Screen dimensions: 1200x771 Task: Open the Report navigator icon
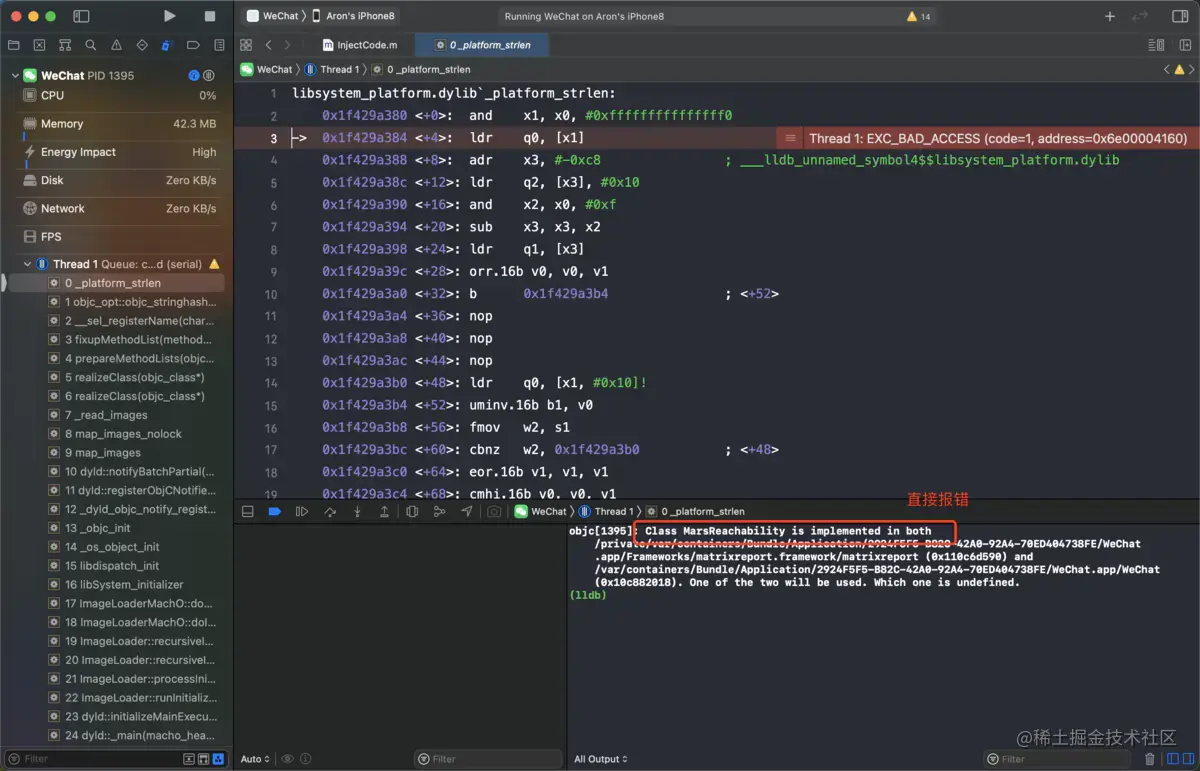(x=219, y=45)
